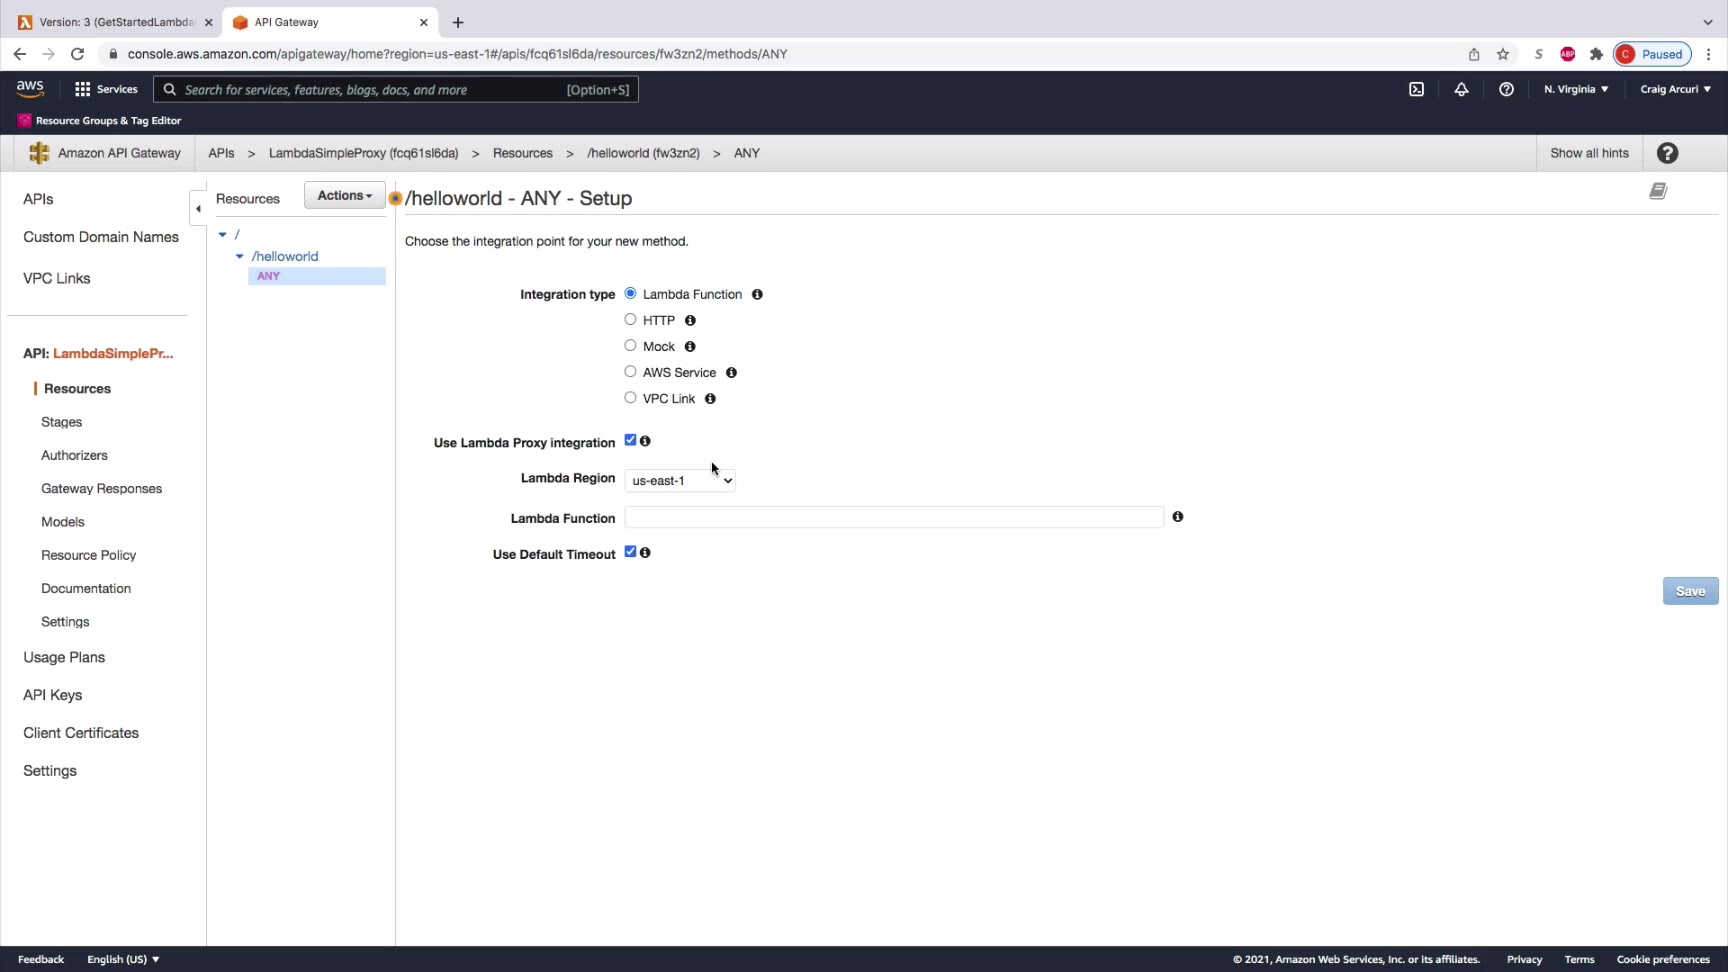The image size is (1728, 972).
Task: Open Usage Plans in the sidebar
Action: (x=64, y=657)
